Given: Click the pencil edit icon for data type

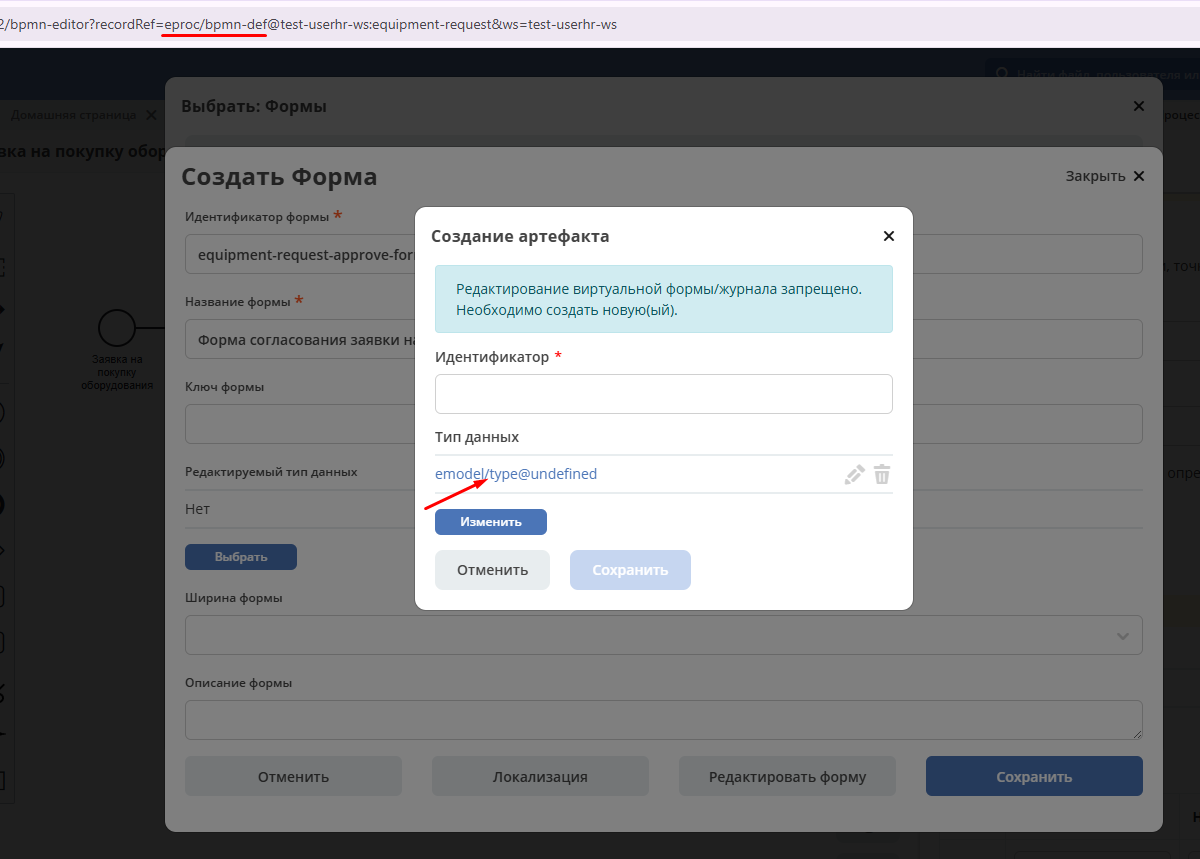Looking at the screenshot, I should (854, 475).
